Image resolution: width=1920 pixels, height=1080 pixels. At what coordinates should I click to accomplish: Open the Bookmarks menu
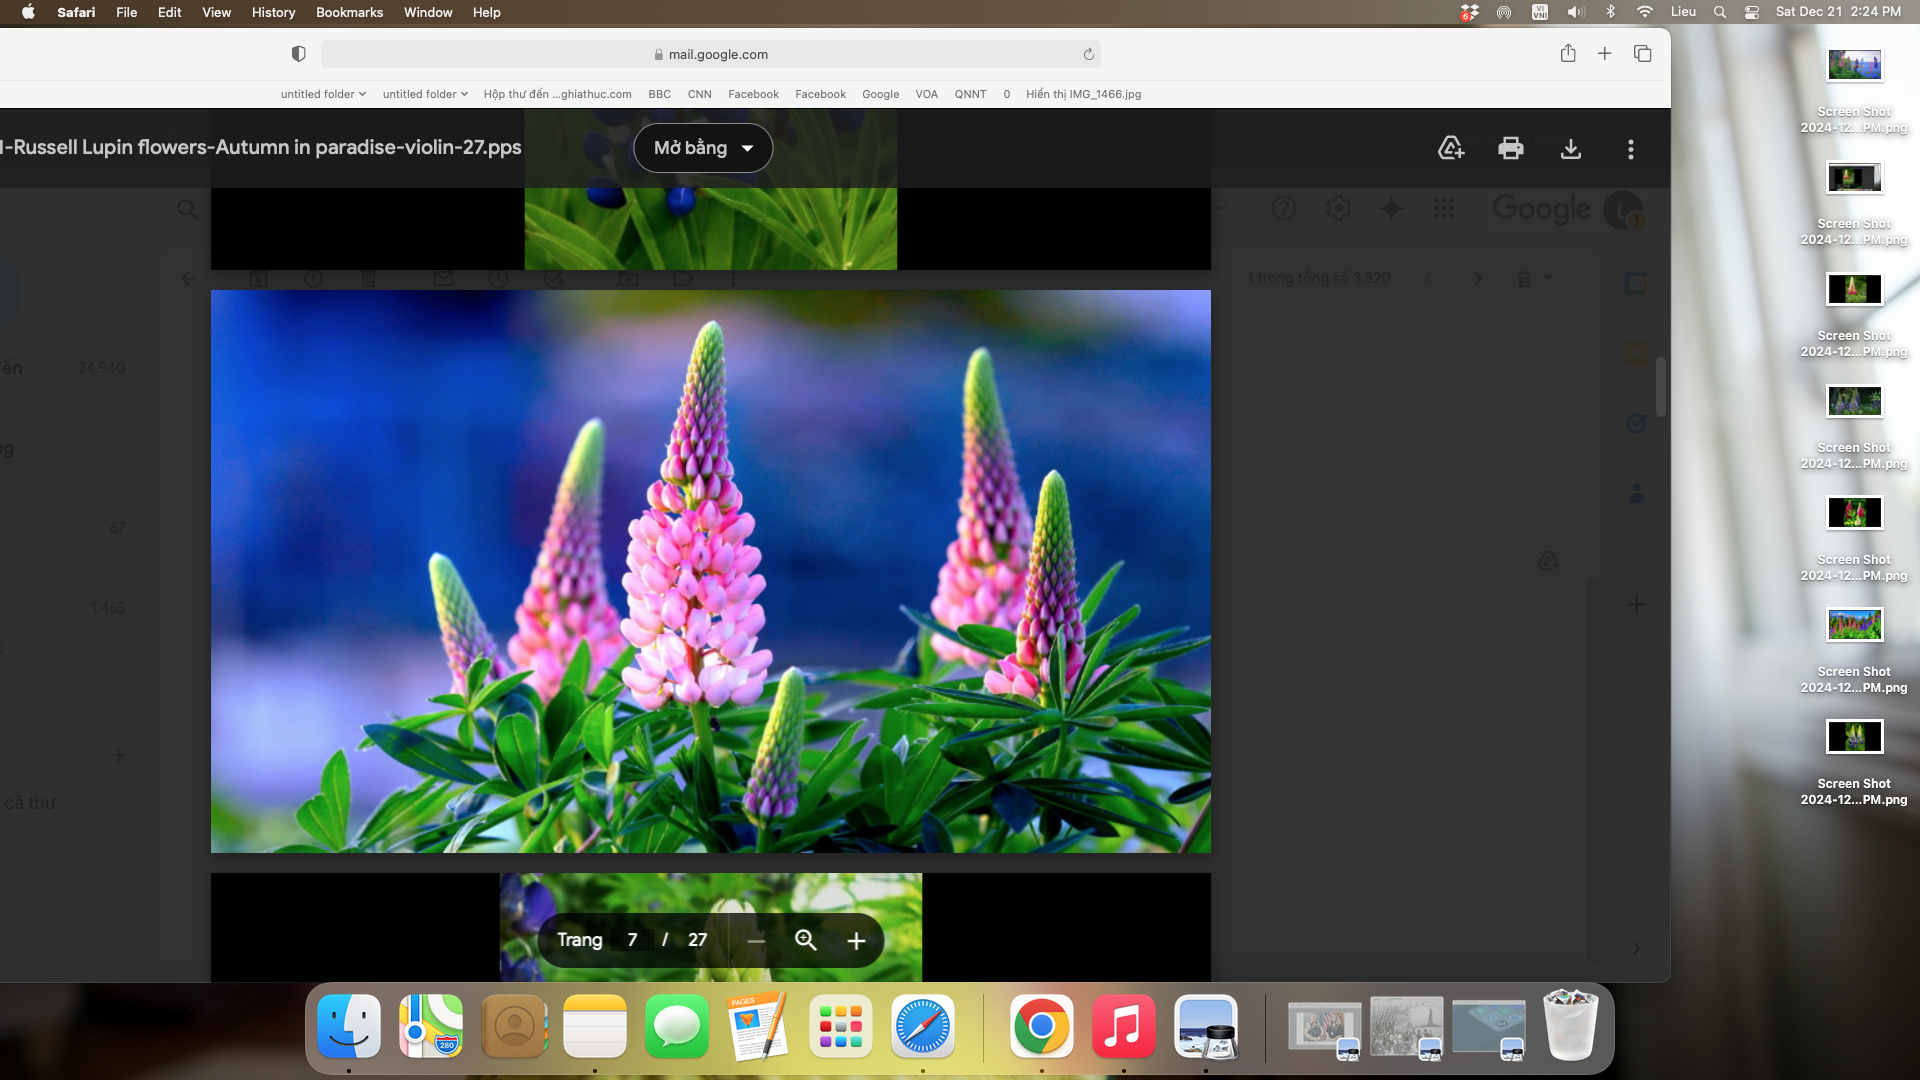pyautogui.click(x=349, y=12)
